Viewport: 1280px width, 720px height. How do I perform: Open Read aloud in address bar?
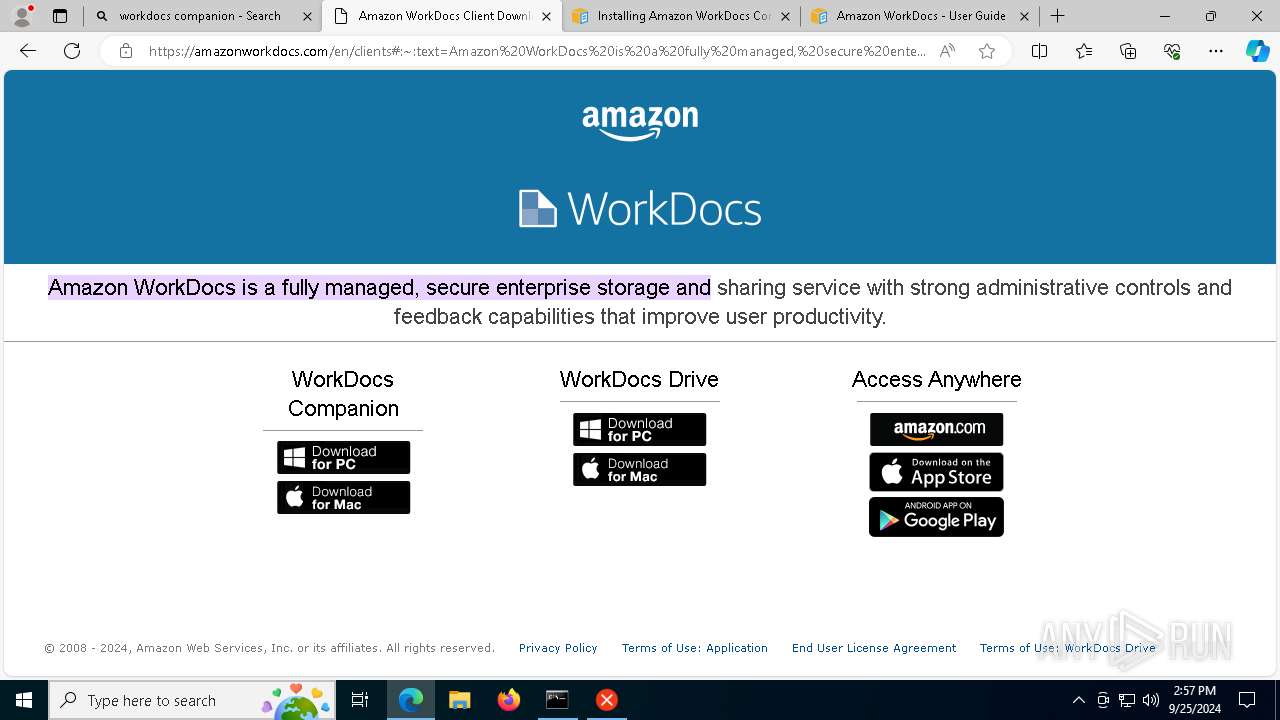point(947,51)
